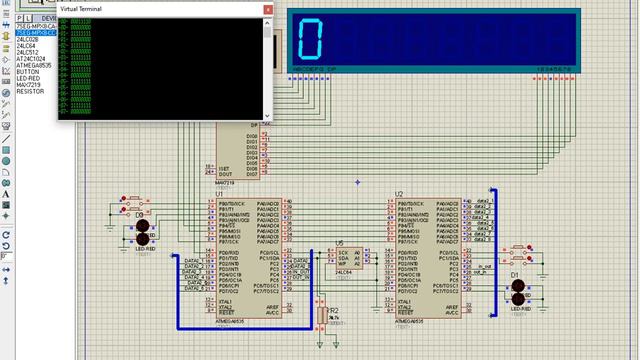Select the Subcircuit mode tool
Viewport: 640px width, 360px height.
point(6,36)
